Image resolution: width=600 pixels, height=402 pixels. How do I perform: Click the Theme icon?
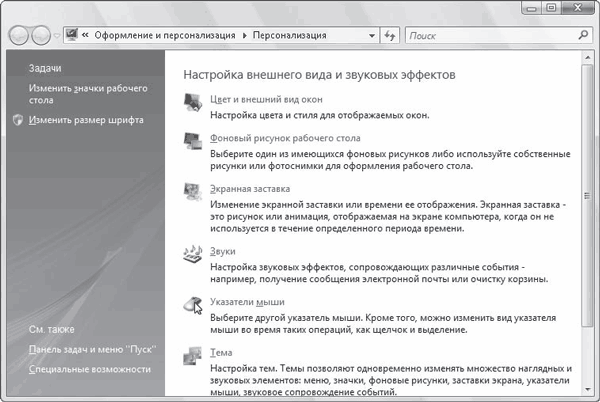point(193,355)
